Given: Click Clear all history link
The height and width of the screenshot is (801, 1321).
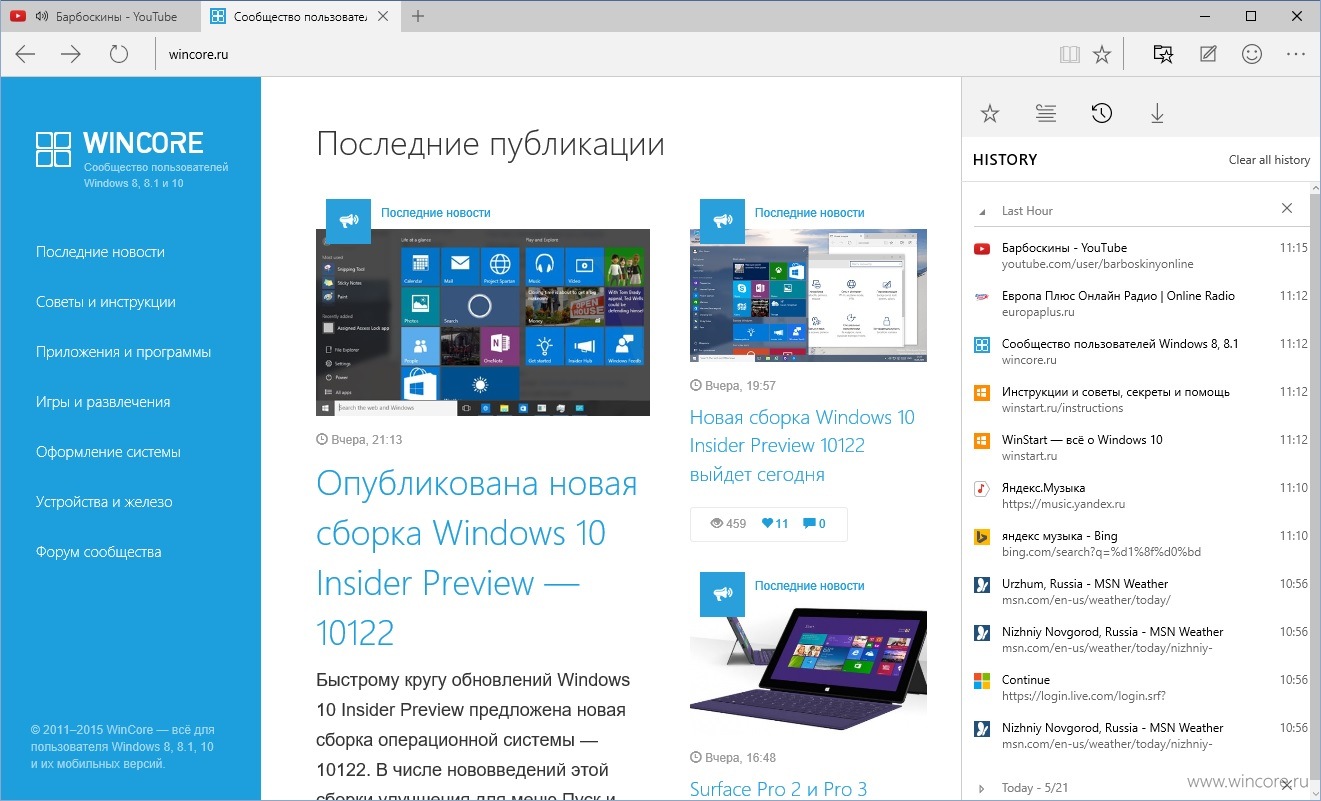Looking at the screenshot, I should pyautogui.click(x=1269, y=160).
